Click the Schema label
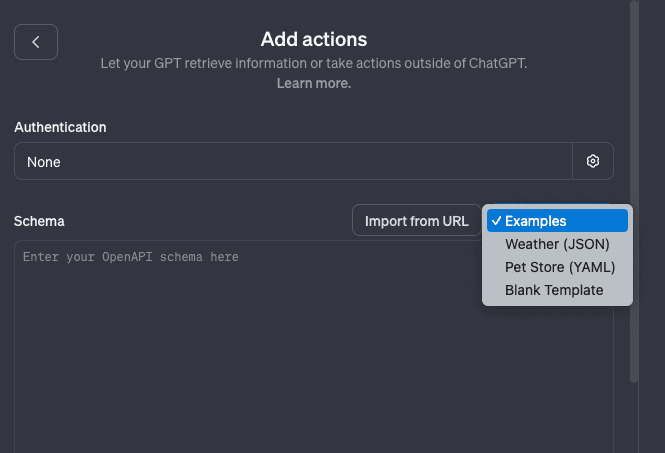Image resolution: width=665 pixels, height=453 pixels. [39, 221]
